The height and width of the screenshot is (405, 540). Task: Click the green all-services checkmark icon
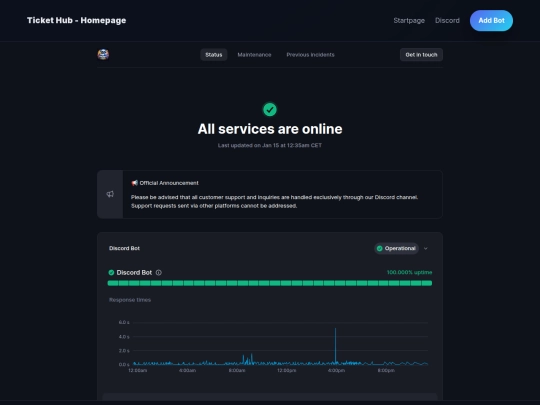270,110
